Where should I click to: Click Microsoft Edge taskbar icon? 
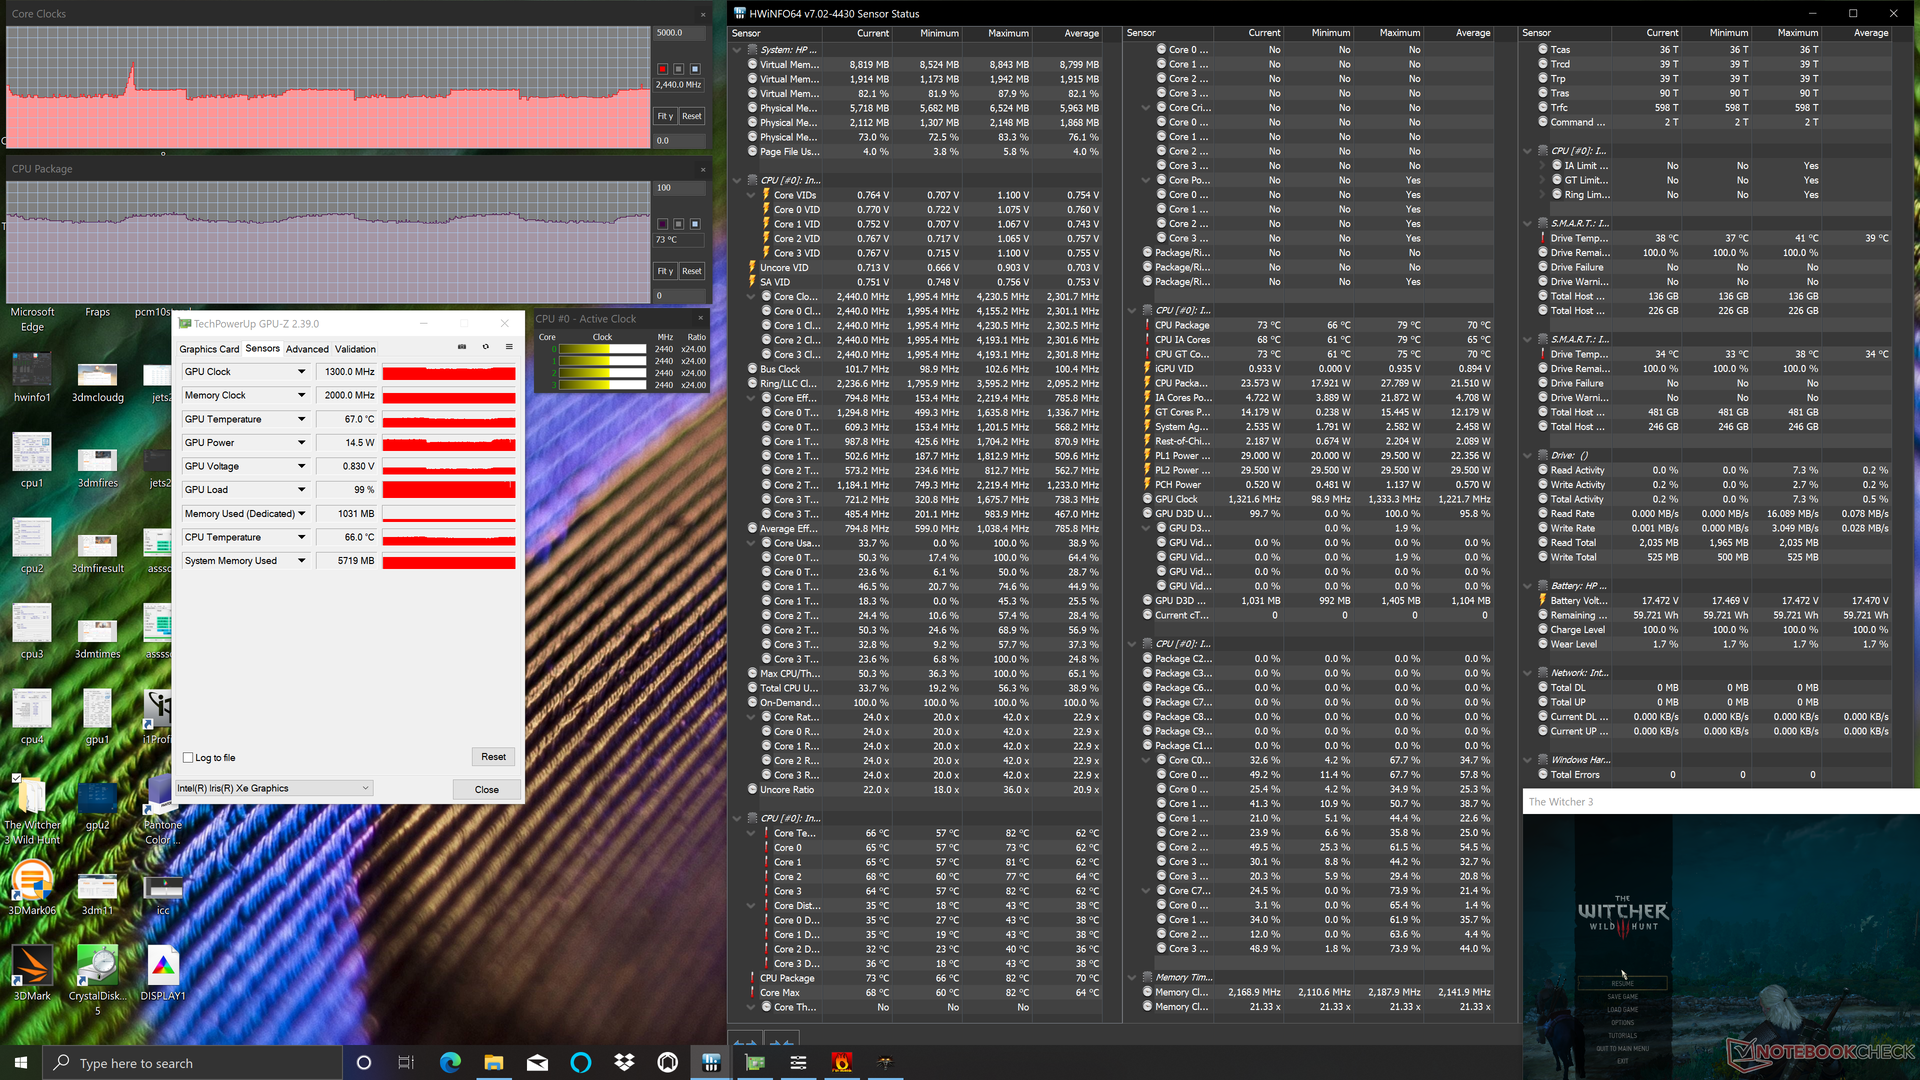coord(450,1062)
